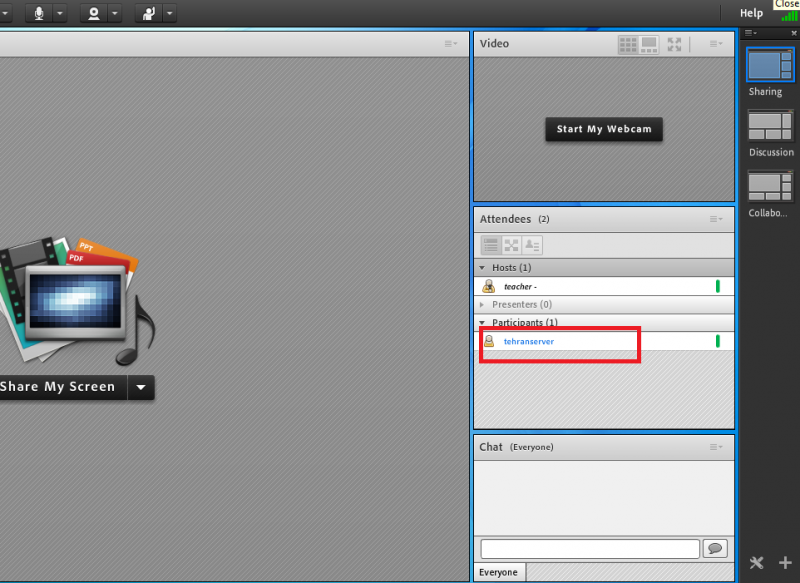The width and height of the screenshot is (800, 583).
Task: Open the Video pod options menu
Action: [x=716, y=44]
